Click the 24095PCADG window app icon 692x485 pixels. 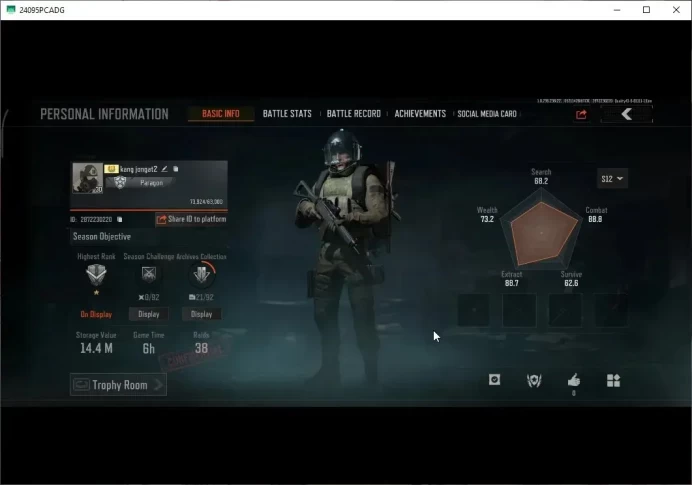point(11,10)
